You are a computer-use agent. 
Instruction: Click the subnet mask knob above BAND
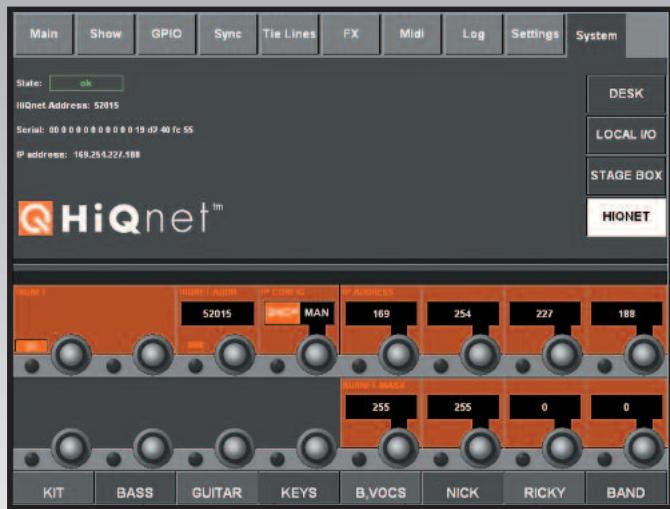tap(644, 448)
